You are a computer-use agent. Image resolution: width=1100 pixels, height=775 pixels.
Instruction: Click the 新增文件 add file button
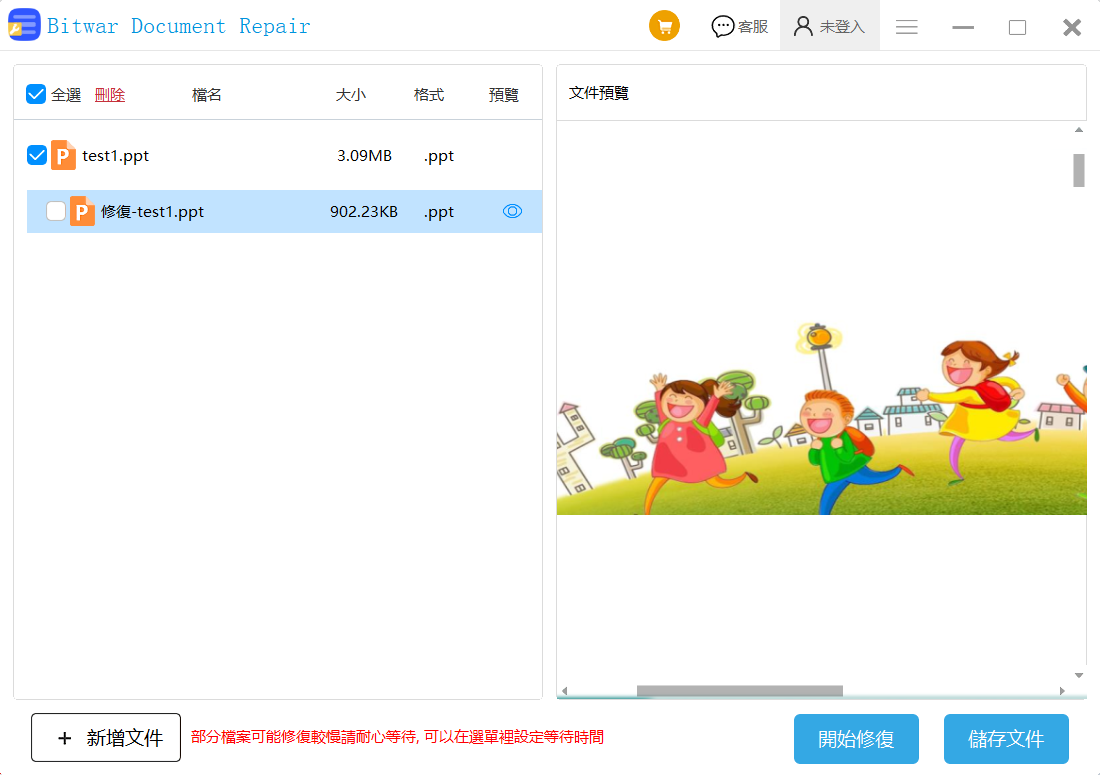coord(106,737)
